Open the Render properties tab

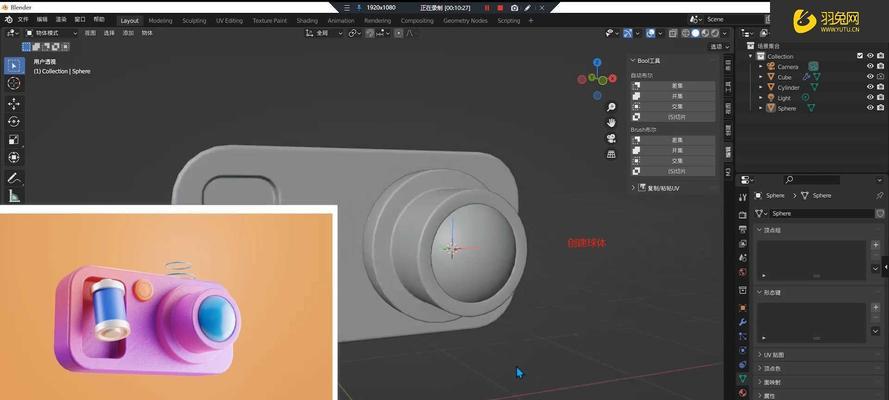tap(743, 215)
